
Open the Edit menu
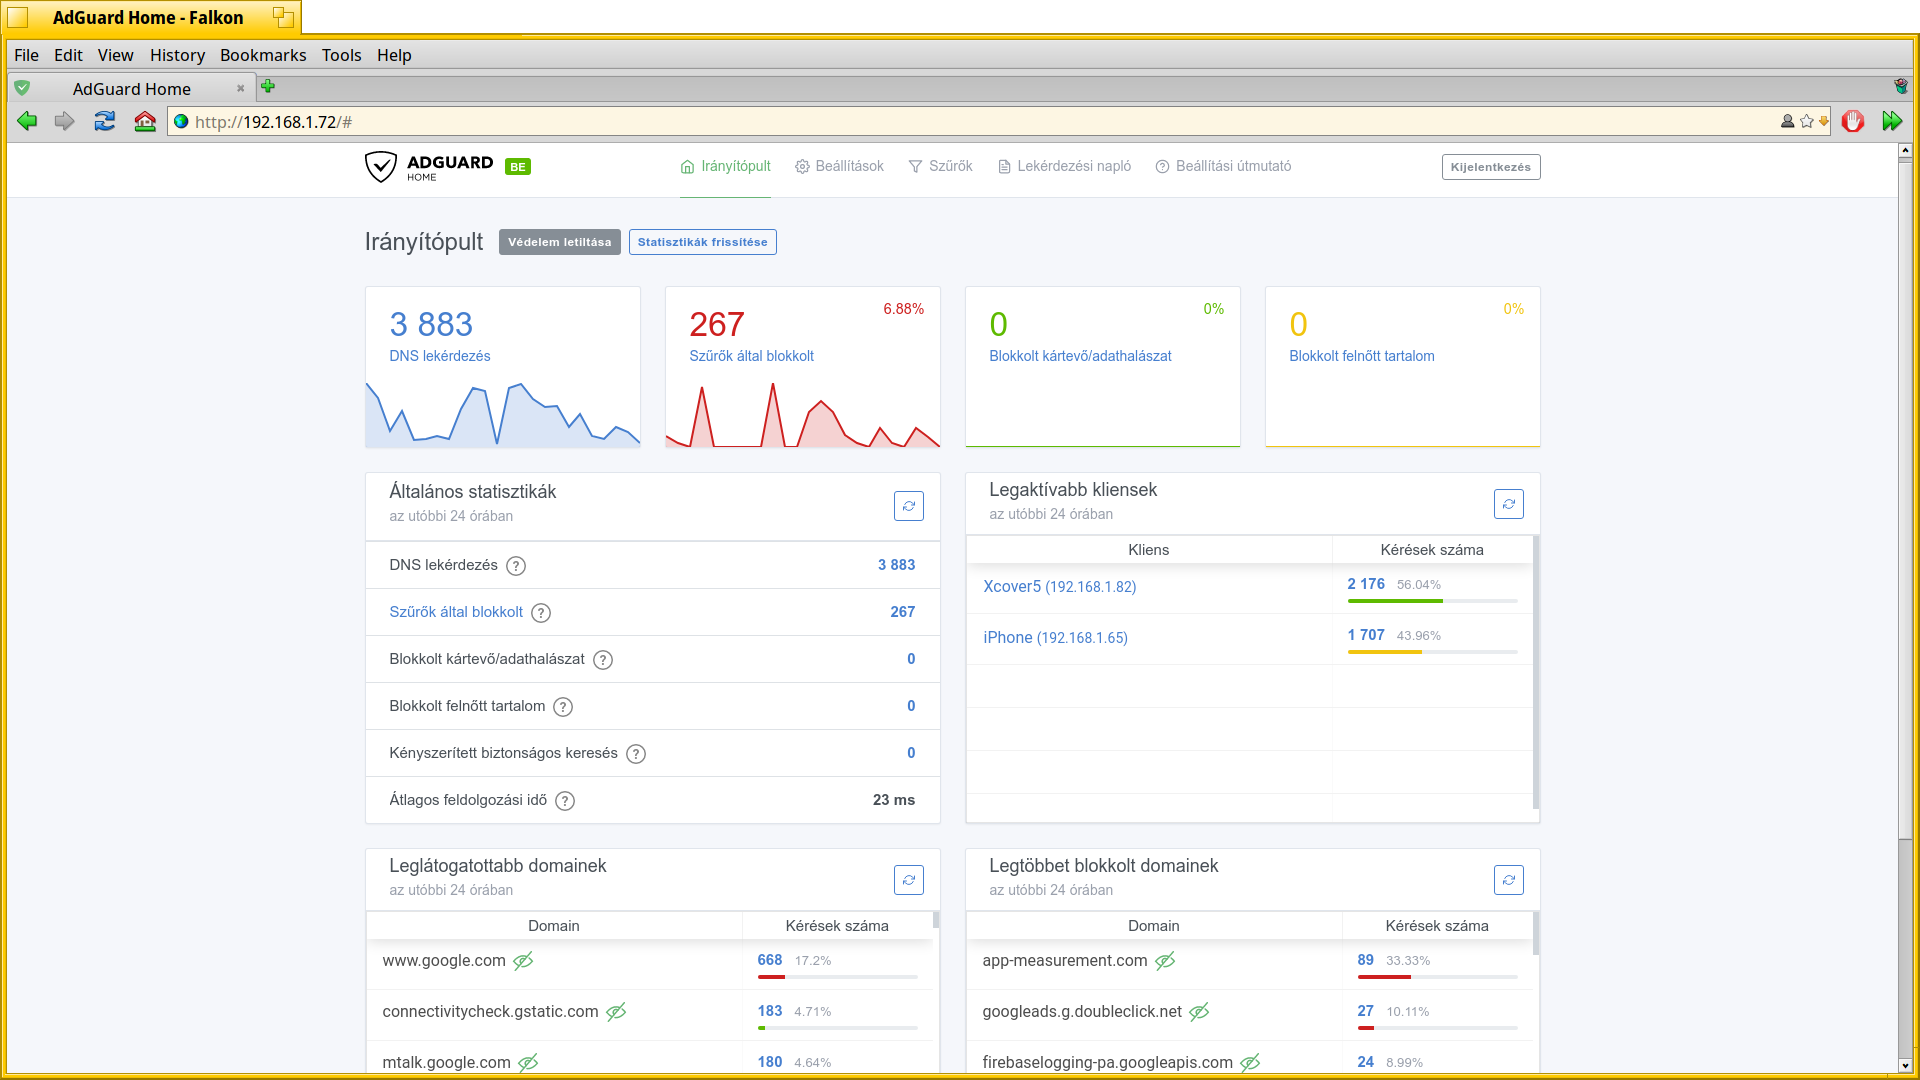[68, 55]
